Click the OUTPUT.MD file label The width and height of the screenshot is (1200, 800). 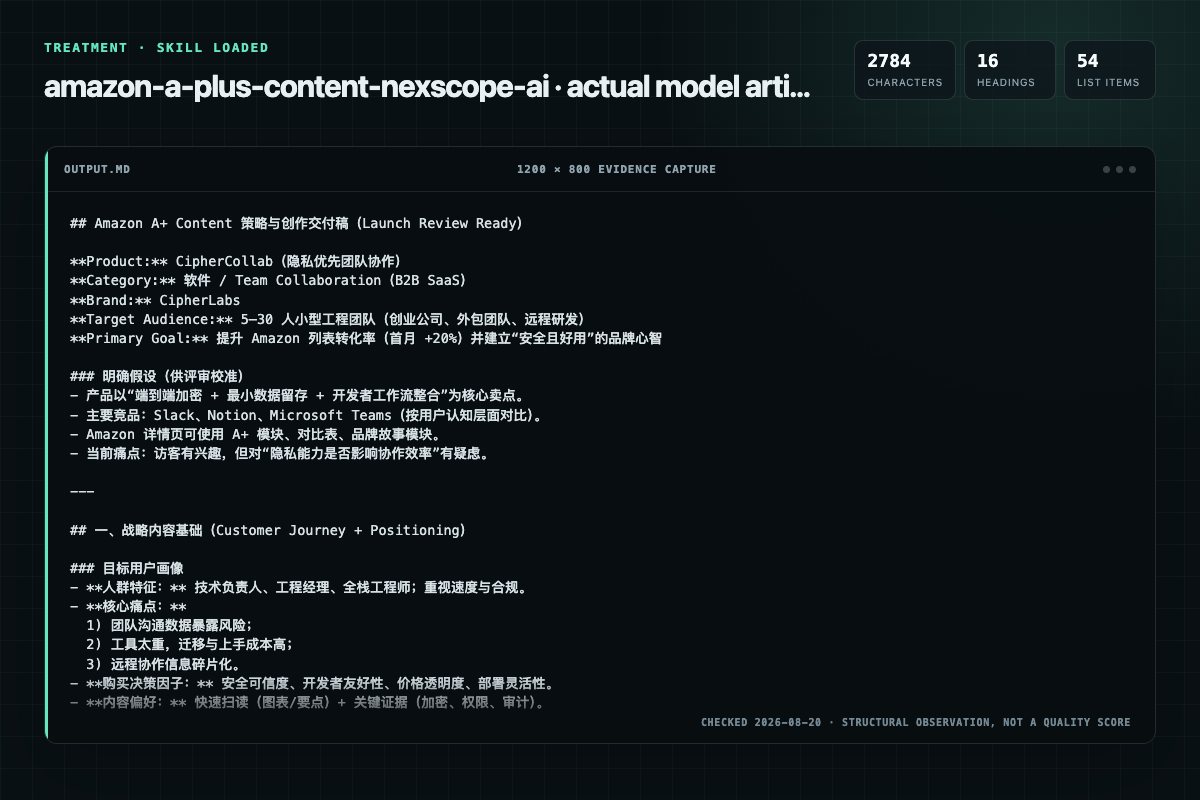96,170
